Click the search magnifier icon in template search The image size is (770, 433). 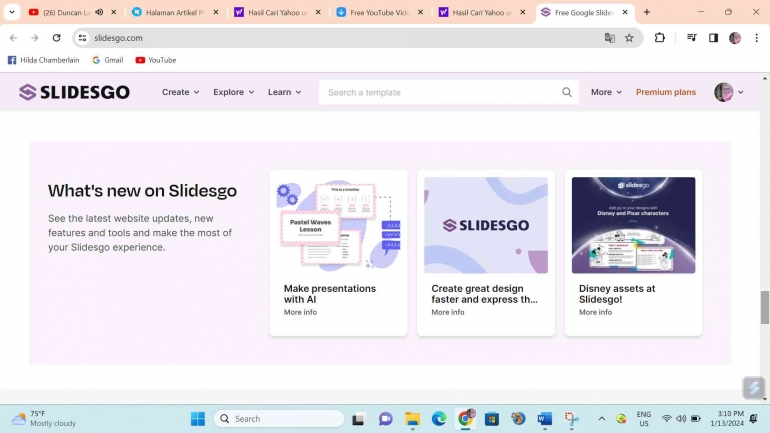[567, 92]
